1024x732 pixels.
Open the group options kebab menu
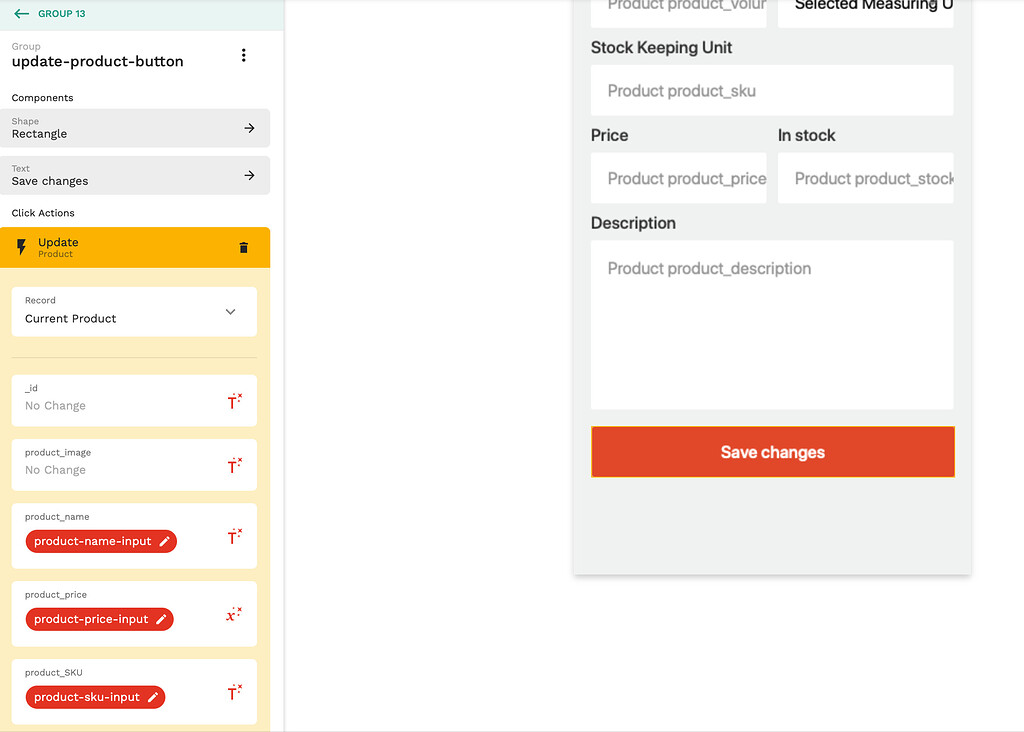(243, 55)
